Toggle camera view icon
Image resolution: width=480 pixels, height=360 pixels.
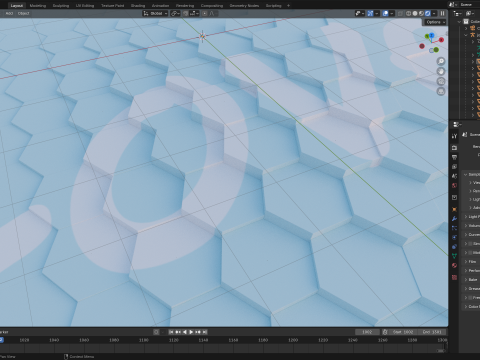[441, 81]
